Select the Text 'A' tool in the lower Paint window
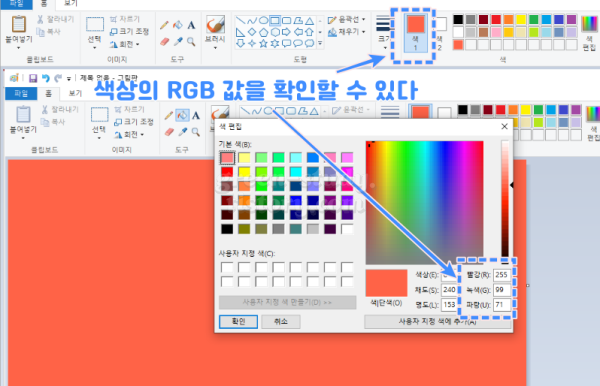This screenshot has width=600, height=386. pyautogui.click(x=196, y=115)
